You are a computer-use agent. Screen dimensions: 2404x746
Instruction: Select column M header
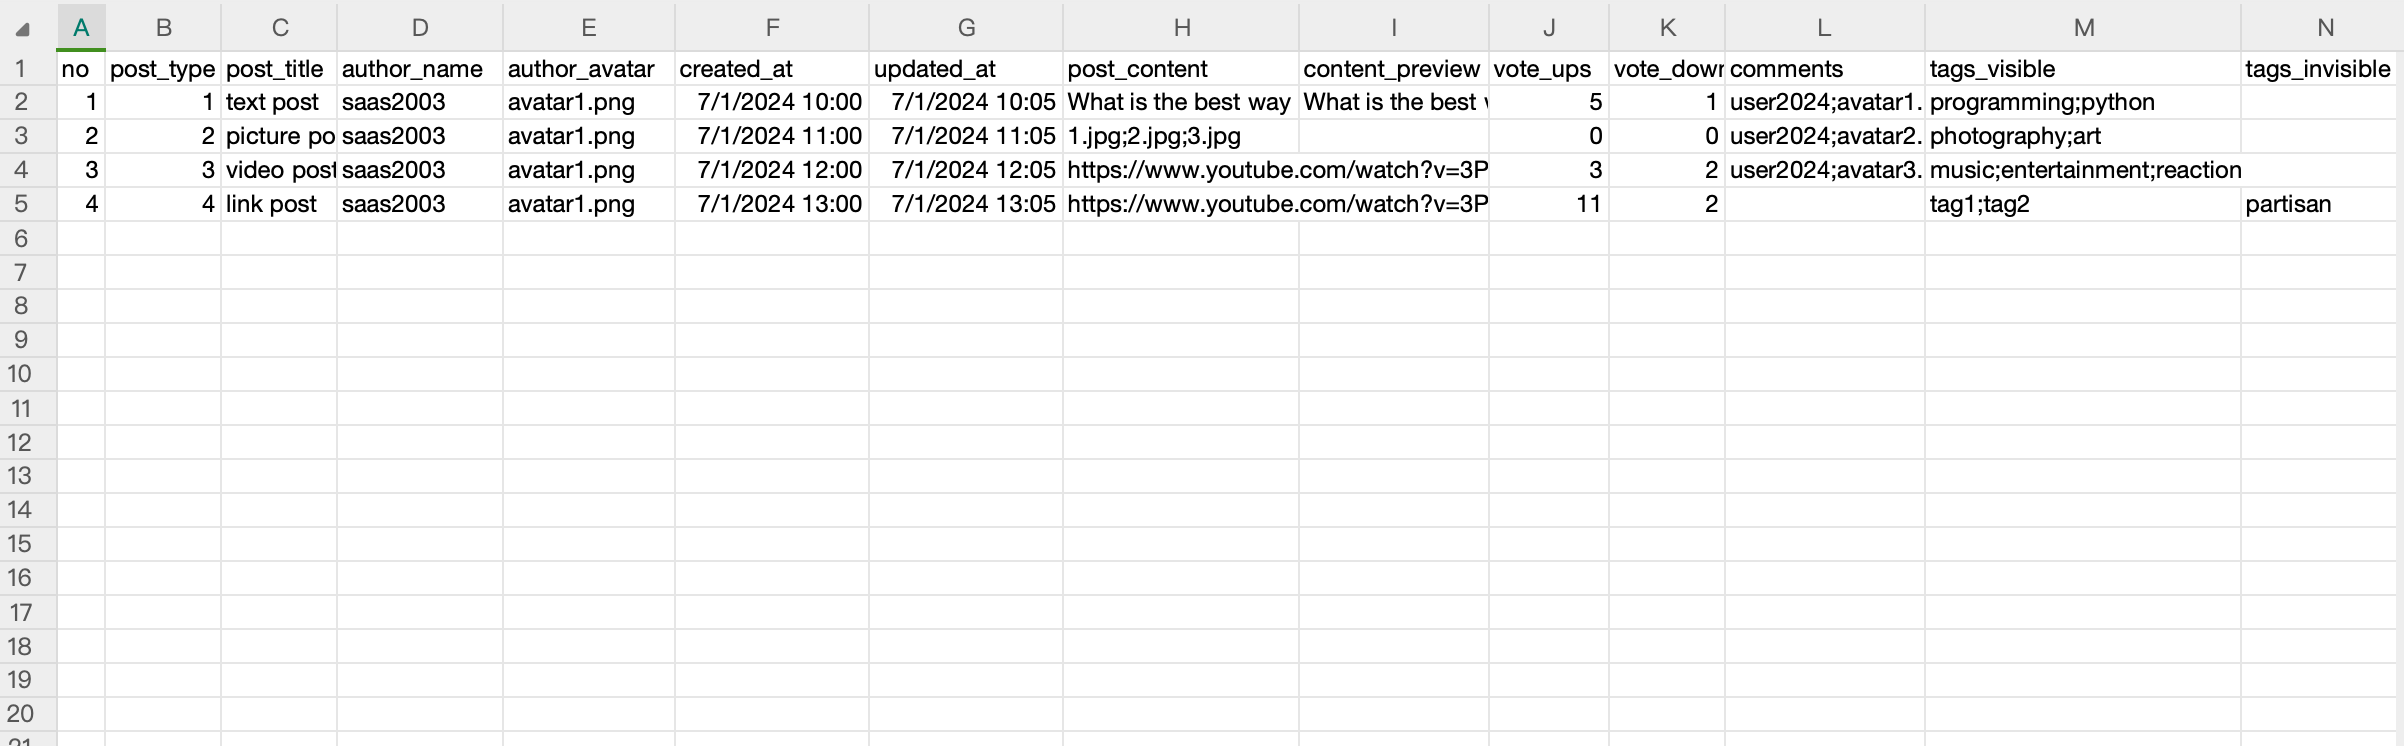click(x=2083, y=28)
